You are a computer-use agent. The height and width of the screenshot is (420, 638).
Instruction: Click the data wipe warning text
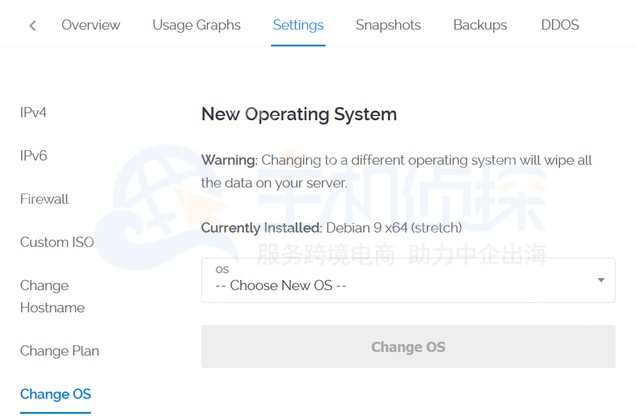(x=396, y=171)
